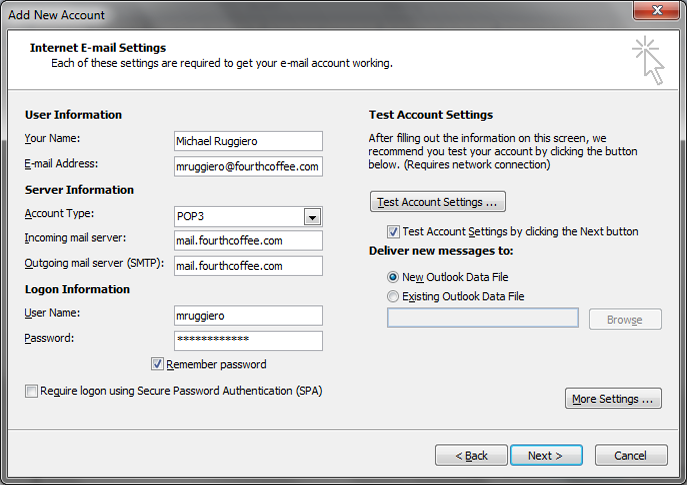Enable Require logon using SPA checkbox
The width and height of the screenshot is (687, 485).
(x=31, y=391)
